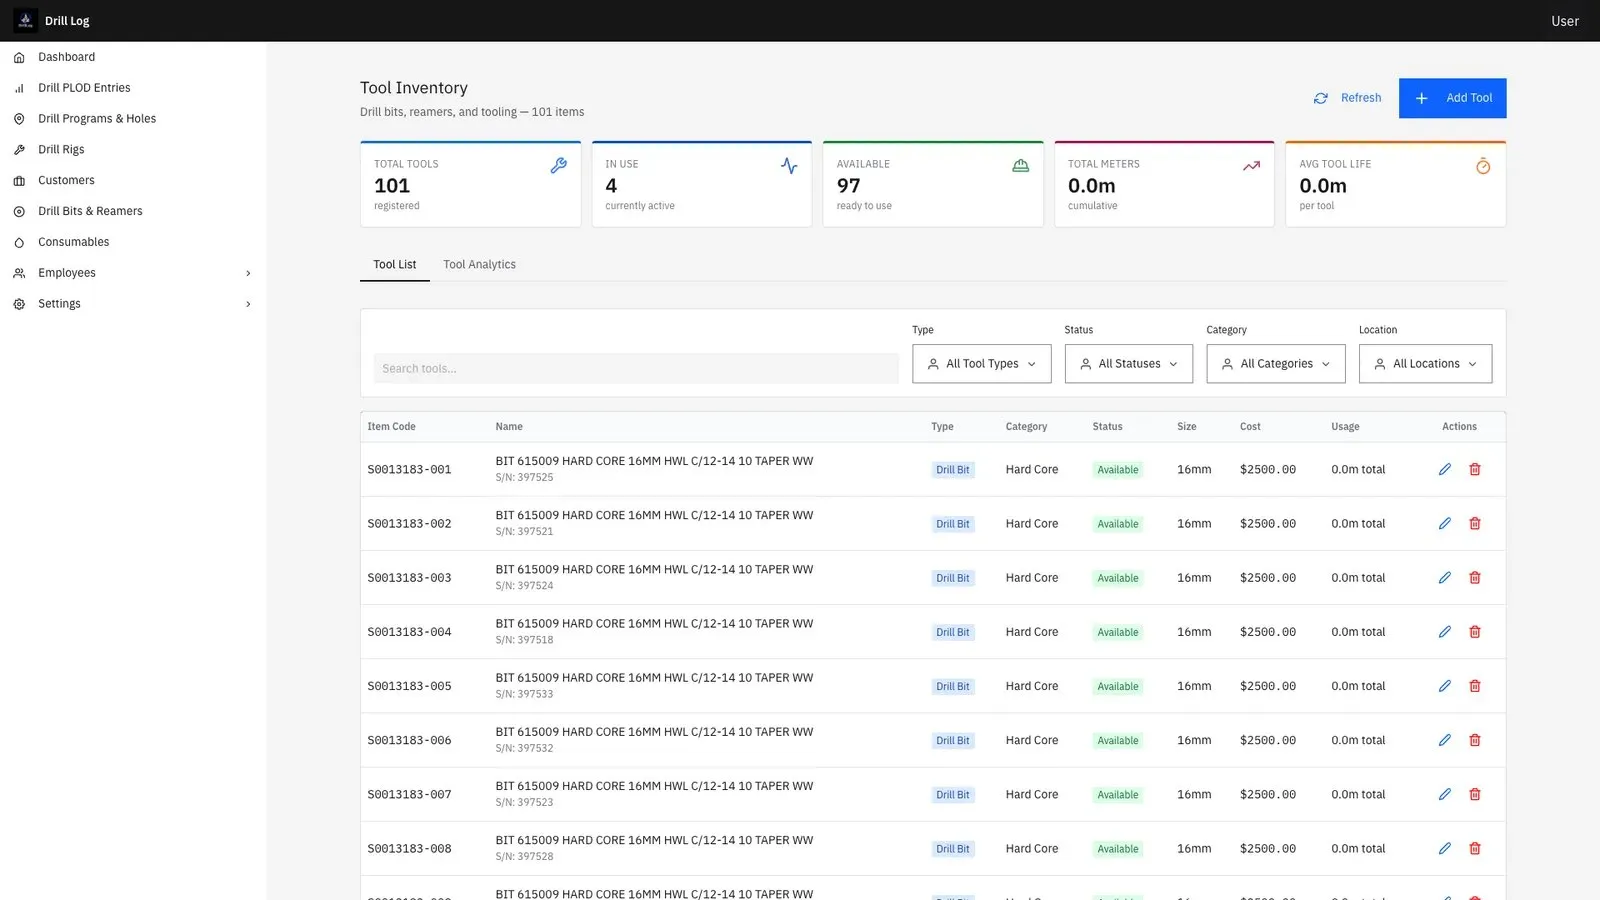Viewport: 1600px width, 900px height.
Task: Delete tool S0013183-003 with trash icon
Action: click(x=1475, y=578)
